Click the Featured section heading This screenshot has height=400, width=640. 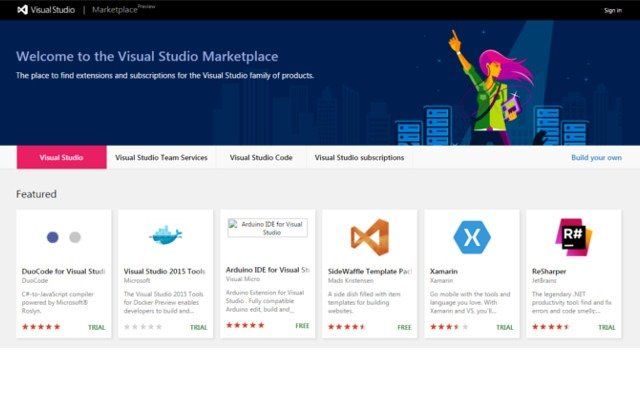click(x=36, y=194)
